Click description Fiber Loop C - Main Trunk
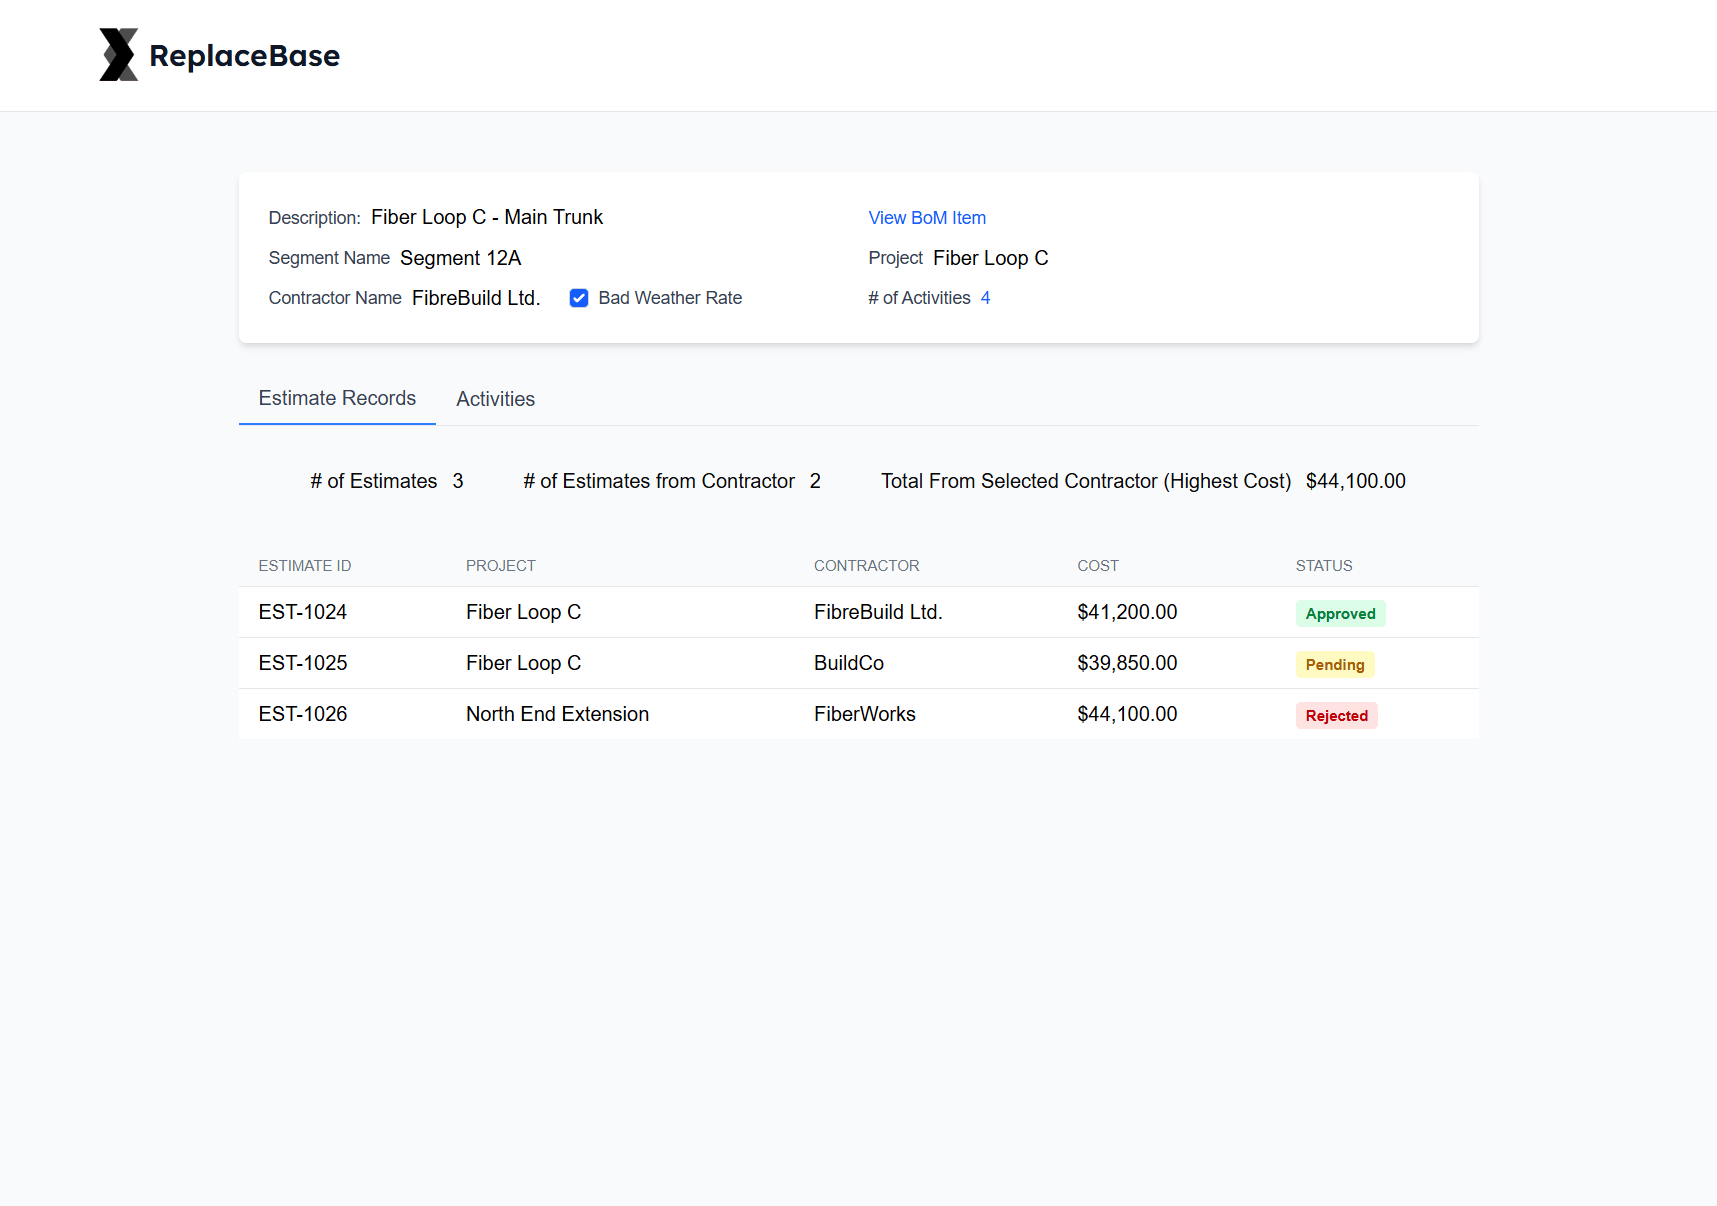Viewport: 1717px width, 1206px height. [x=486, y=217]
